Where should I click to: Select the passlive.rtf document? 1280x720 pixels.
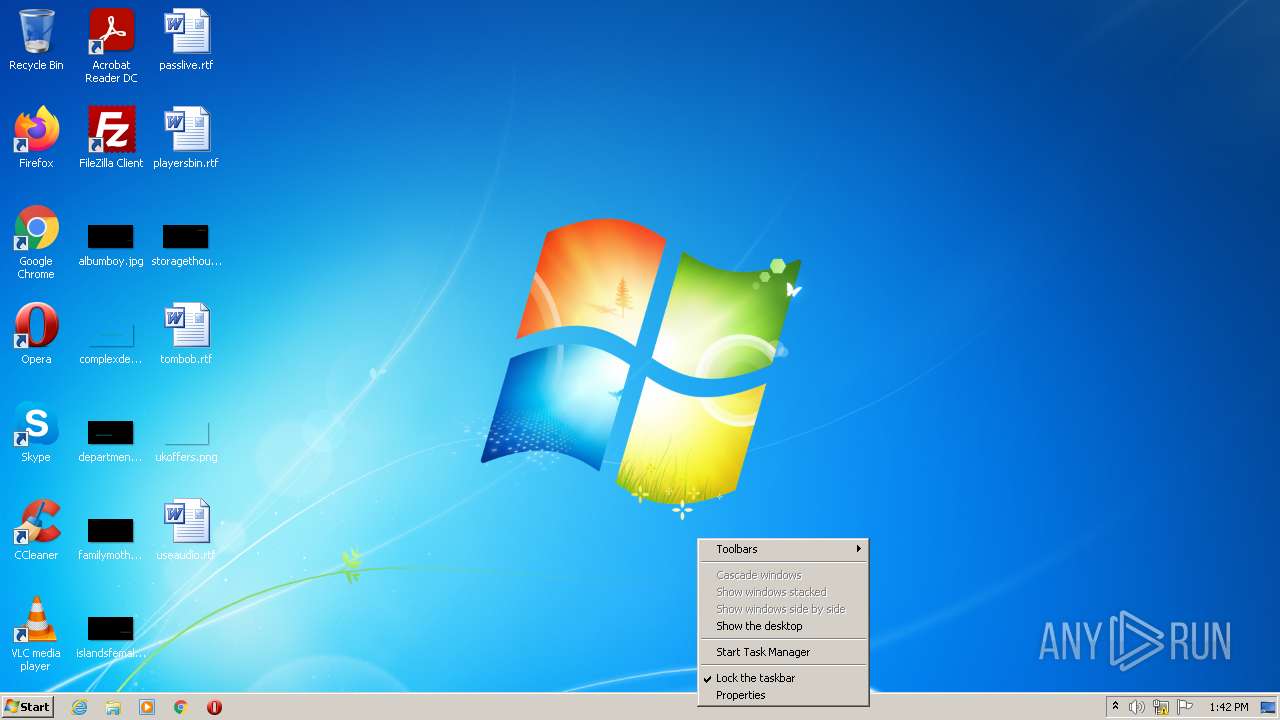click(186, 40)
